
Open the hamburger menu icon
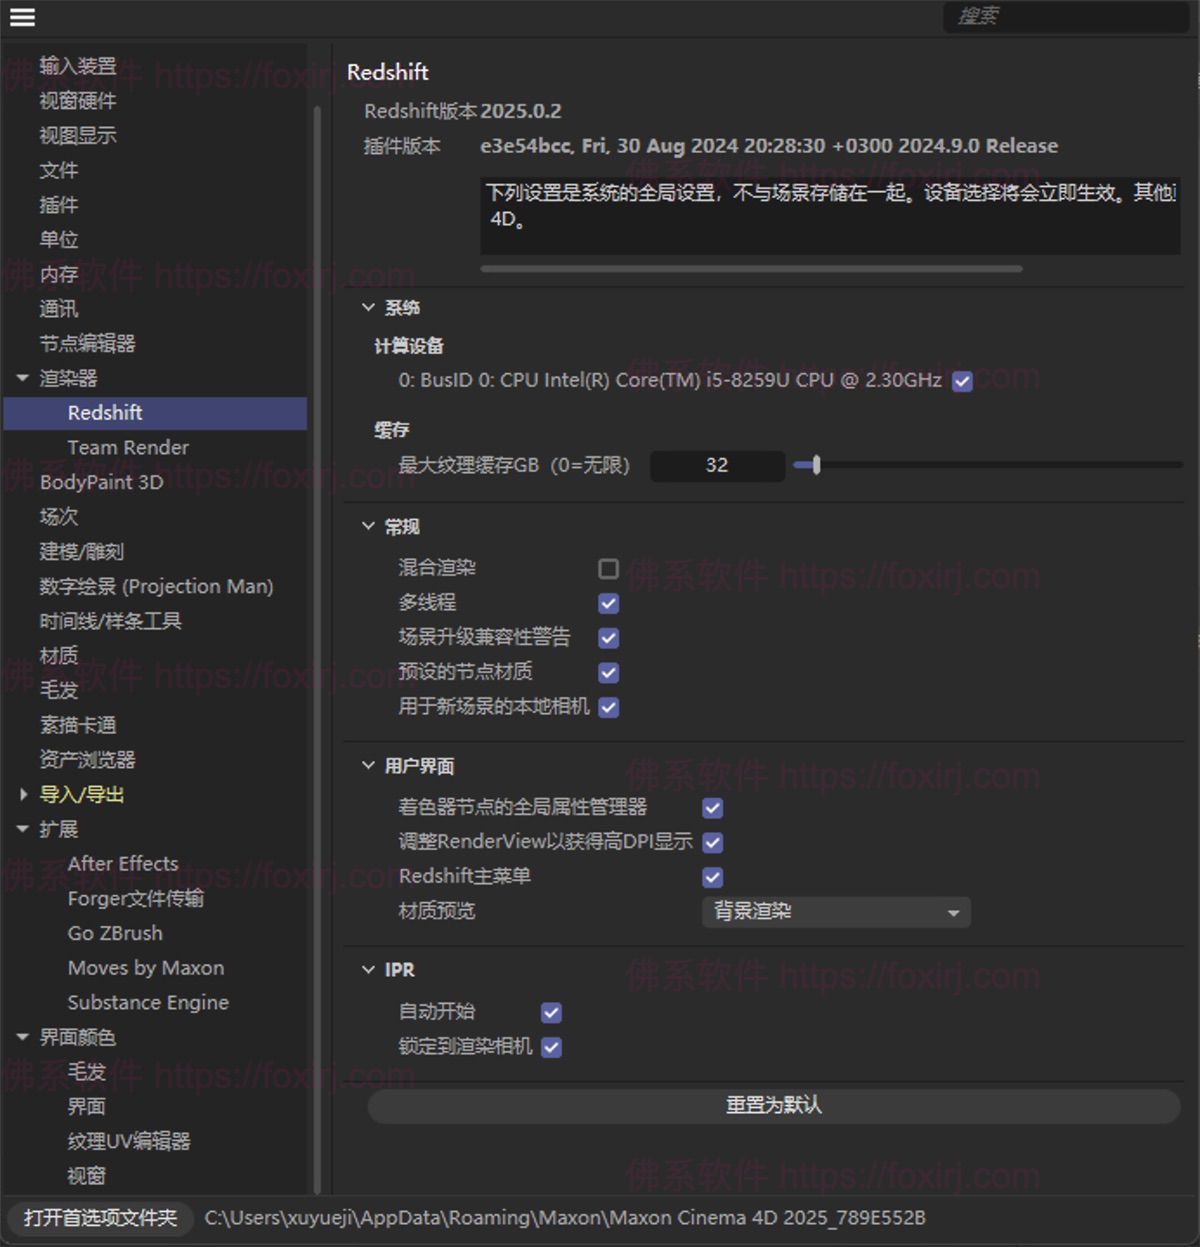point(22,17)
